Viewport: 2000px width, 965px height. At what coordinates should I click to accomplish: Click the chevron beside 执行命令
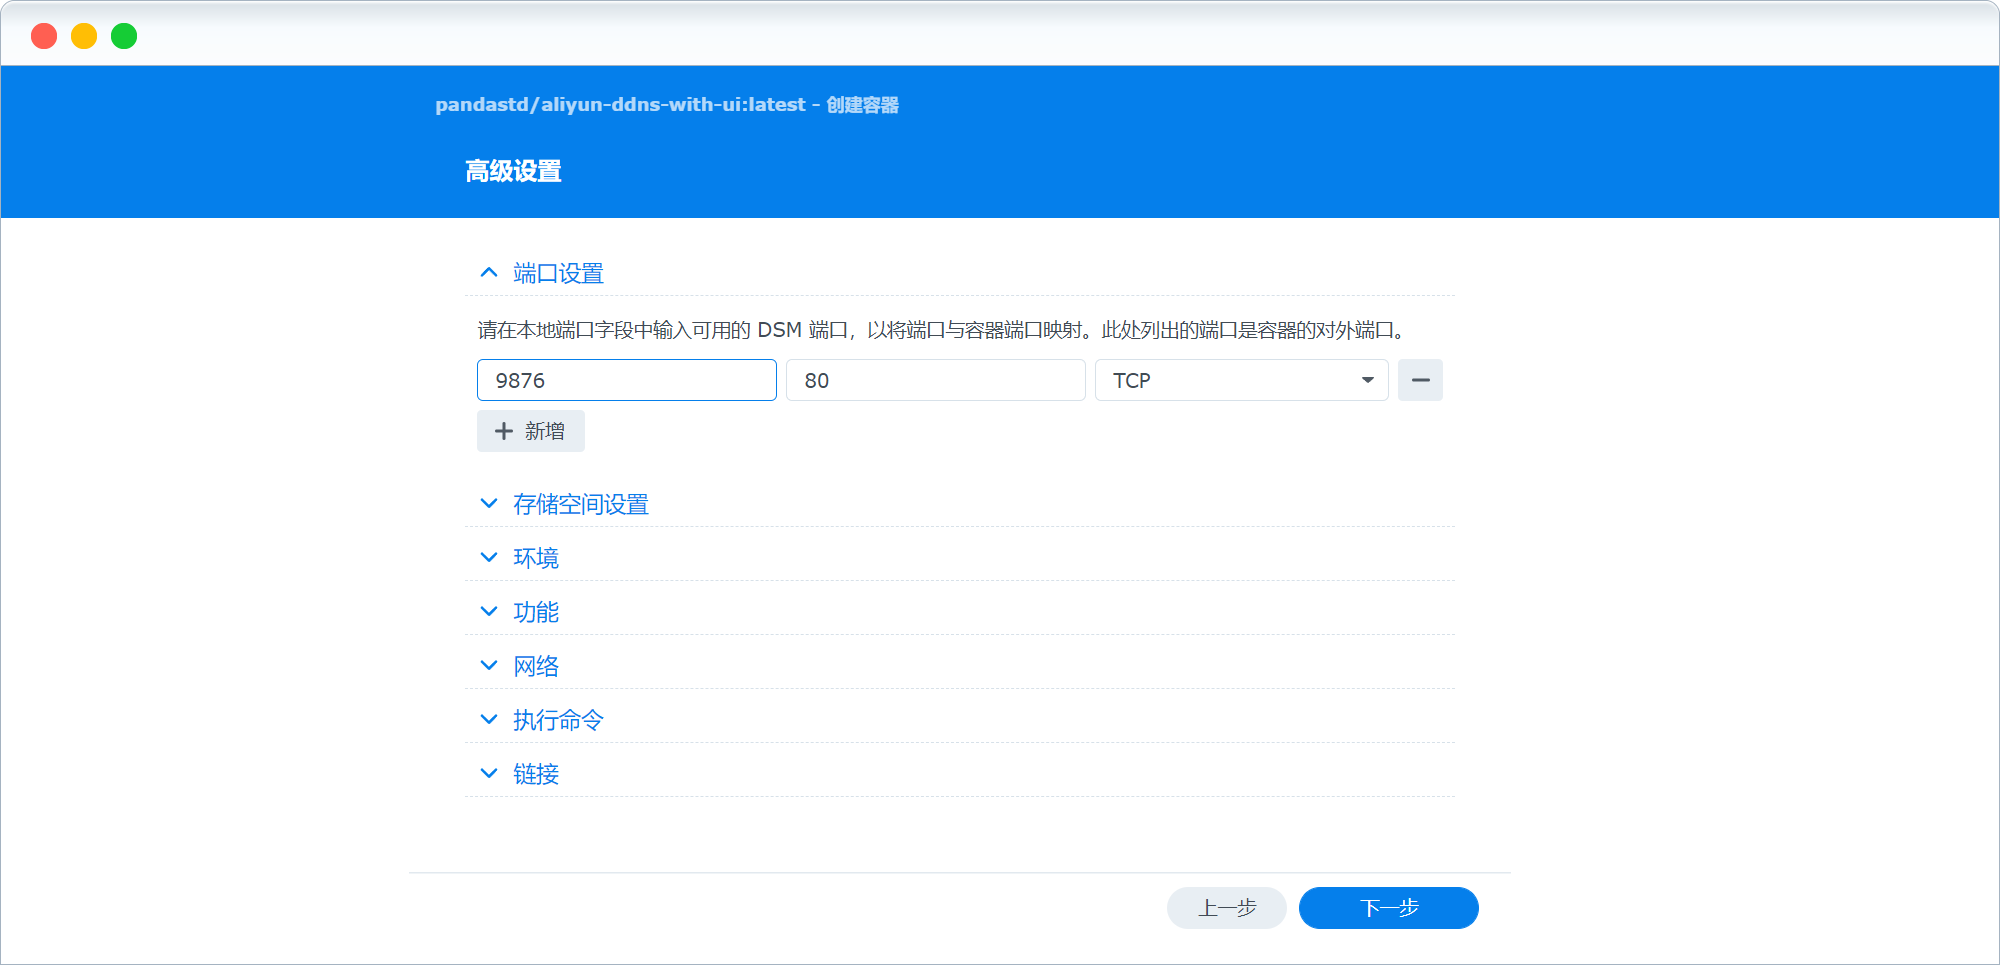coord(488,719)
